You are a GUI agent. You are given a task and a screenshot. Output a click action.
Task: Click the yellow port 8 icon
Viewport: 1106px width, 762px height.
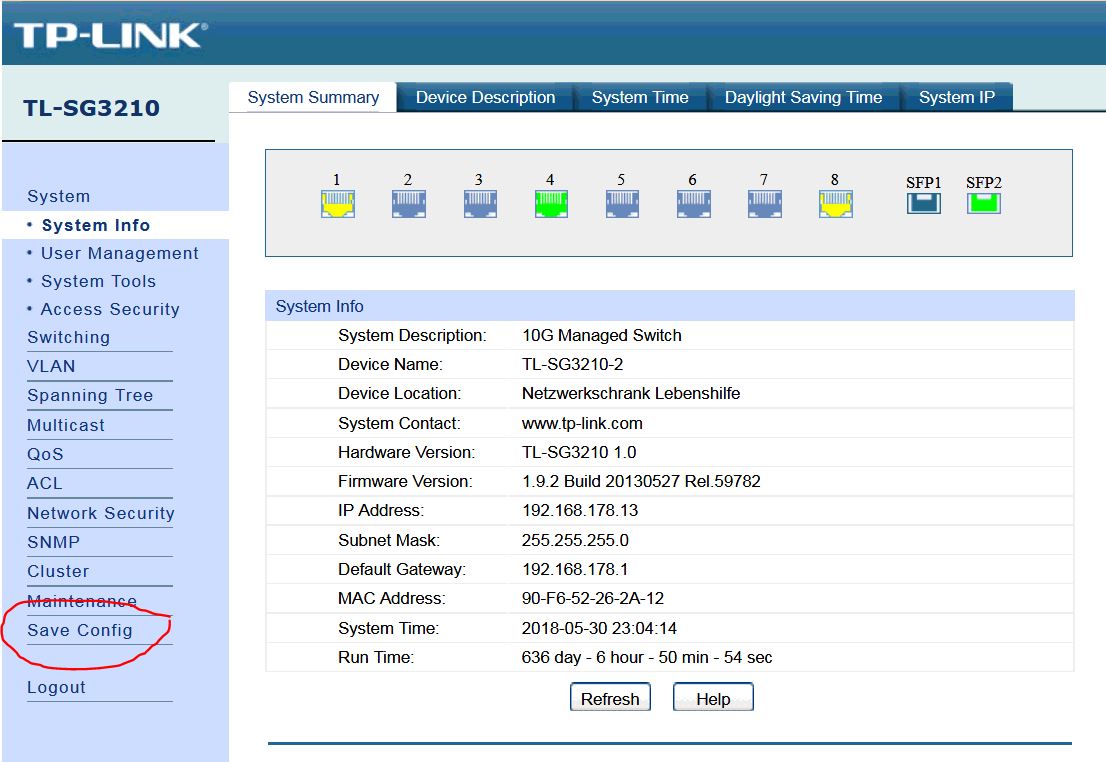(x=836, y=204)
